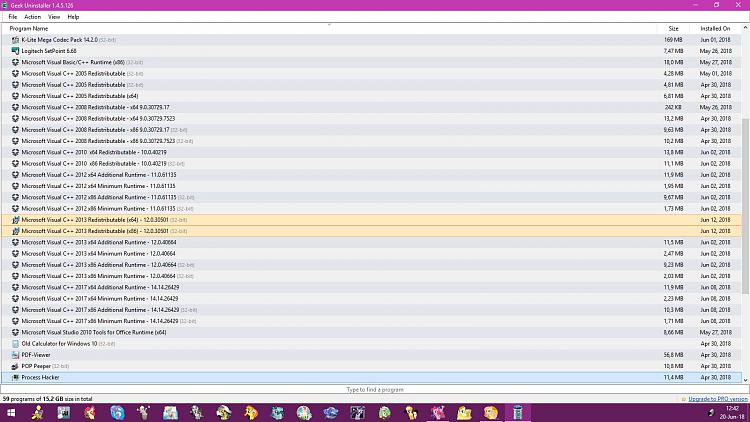Screen dimensions: 750x422
Task: Select Visual C++ 2013 x86 Minimum Runtime name
Action: (98, 276)
